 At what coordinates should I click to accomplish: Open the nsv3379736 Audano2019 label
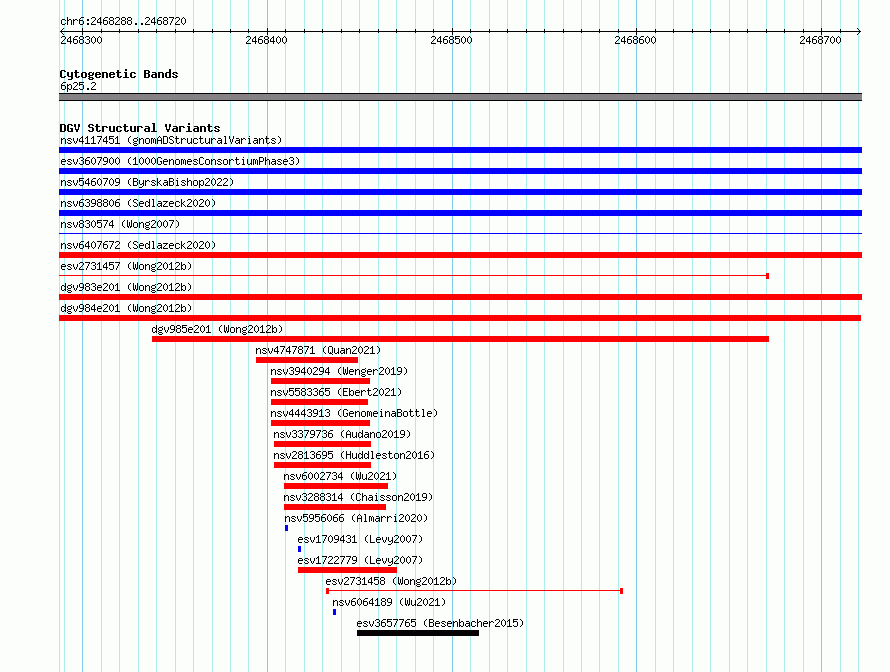pyautogui.click(x=342, y=434)
